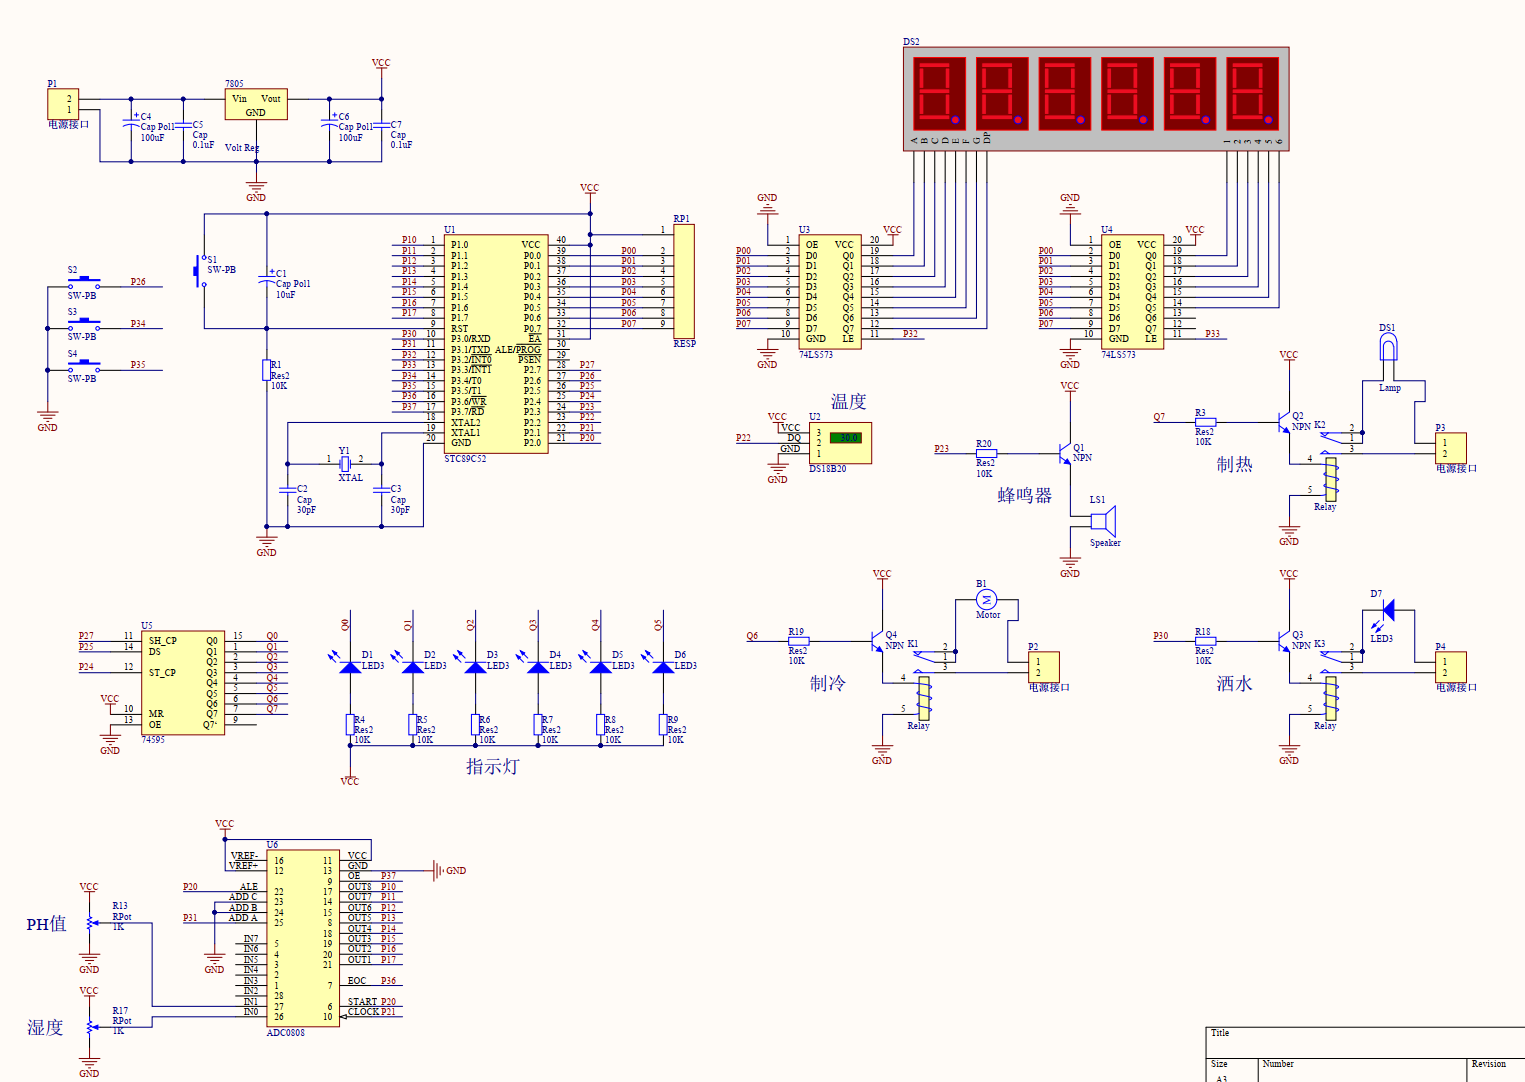
Task: Select the D6 indicator LED
Action: pyautogui.click(x=663, y=666)
